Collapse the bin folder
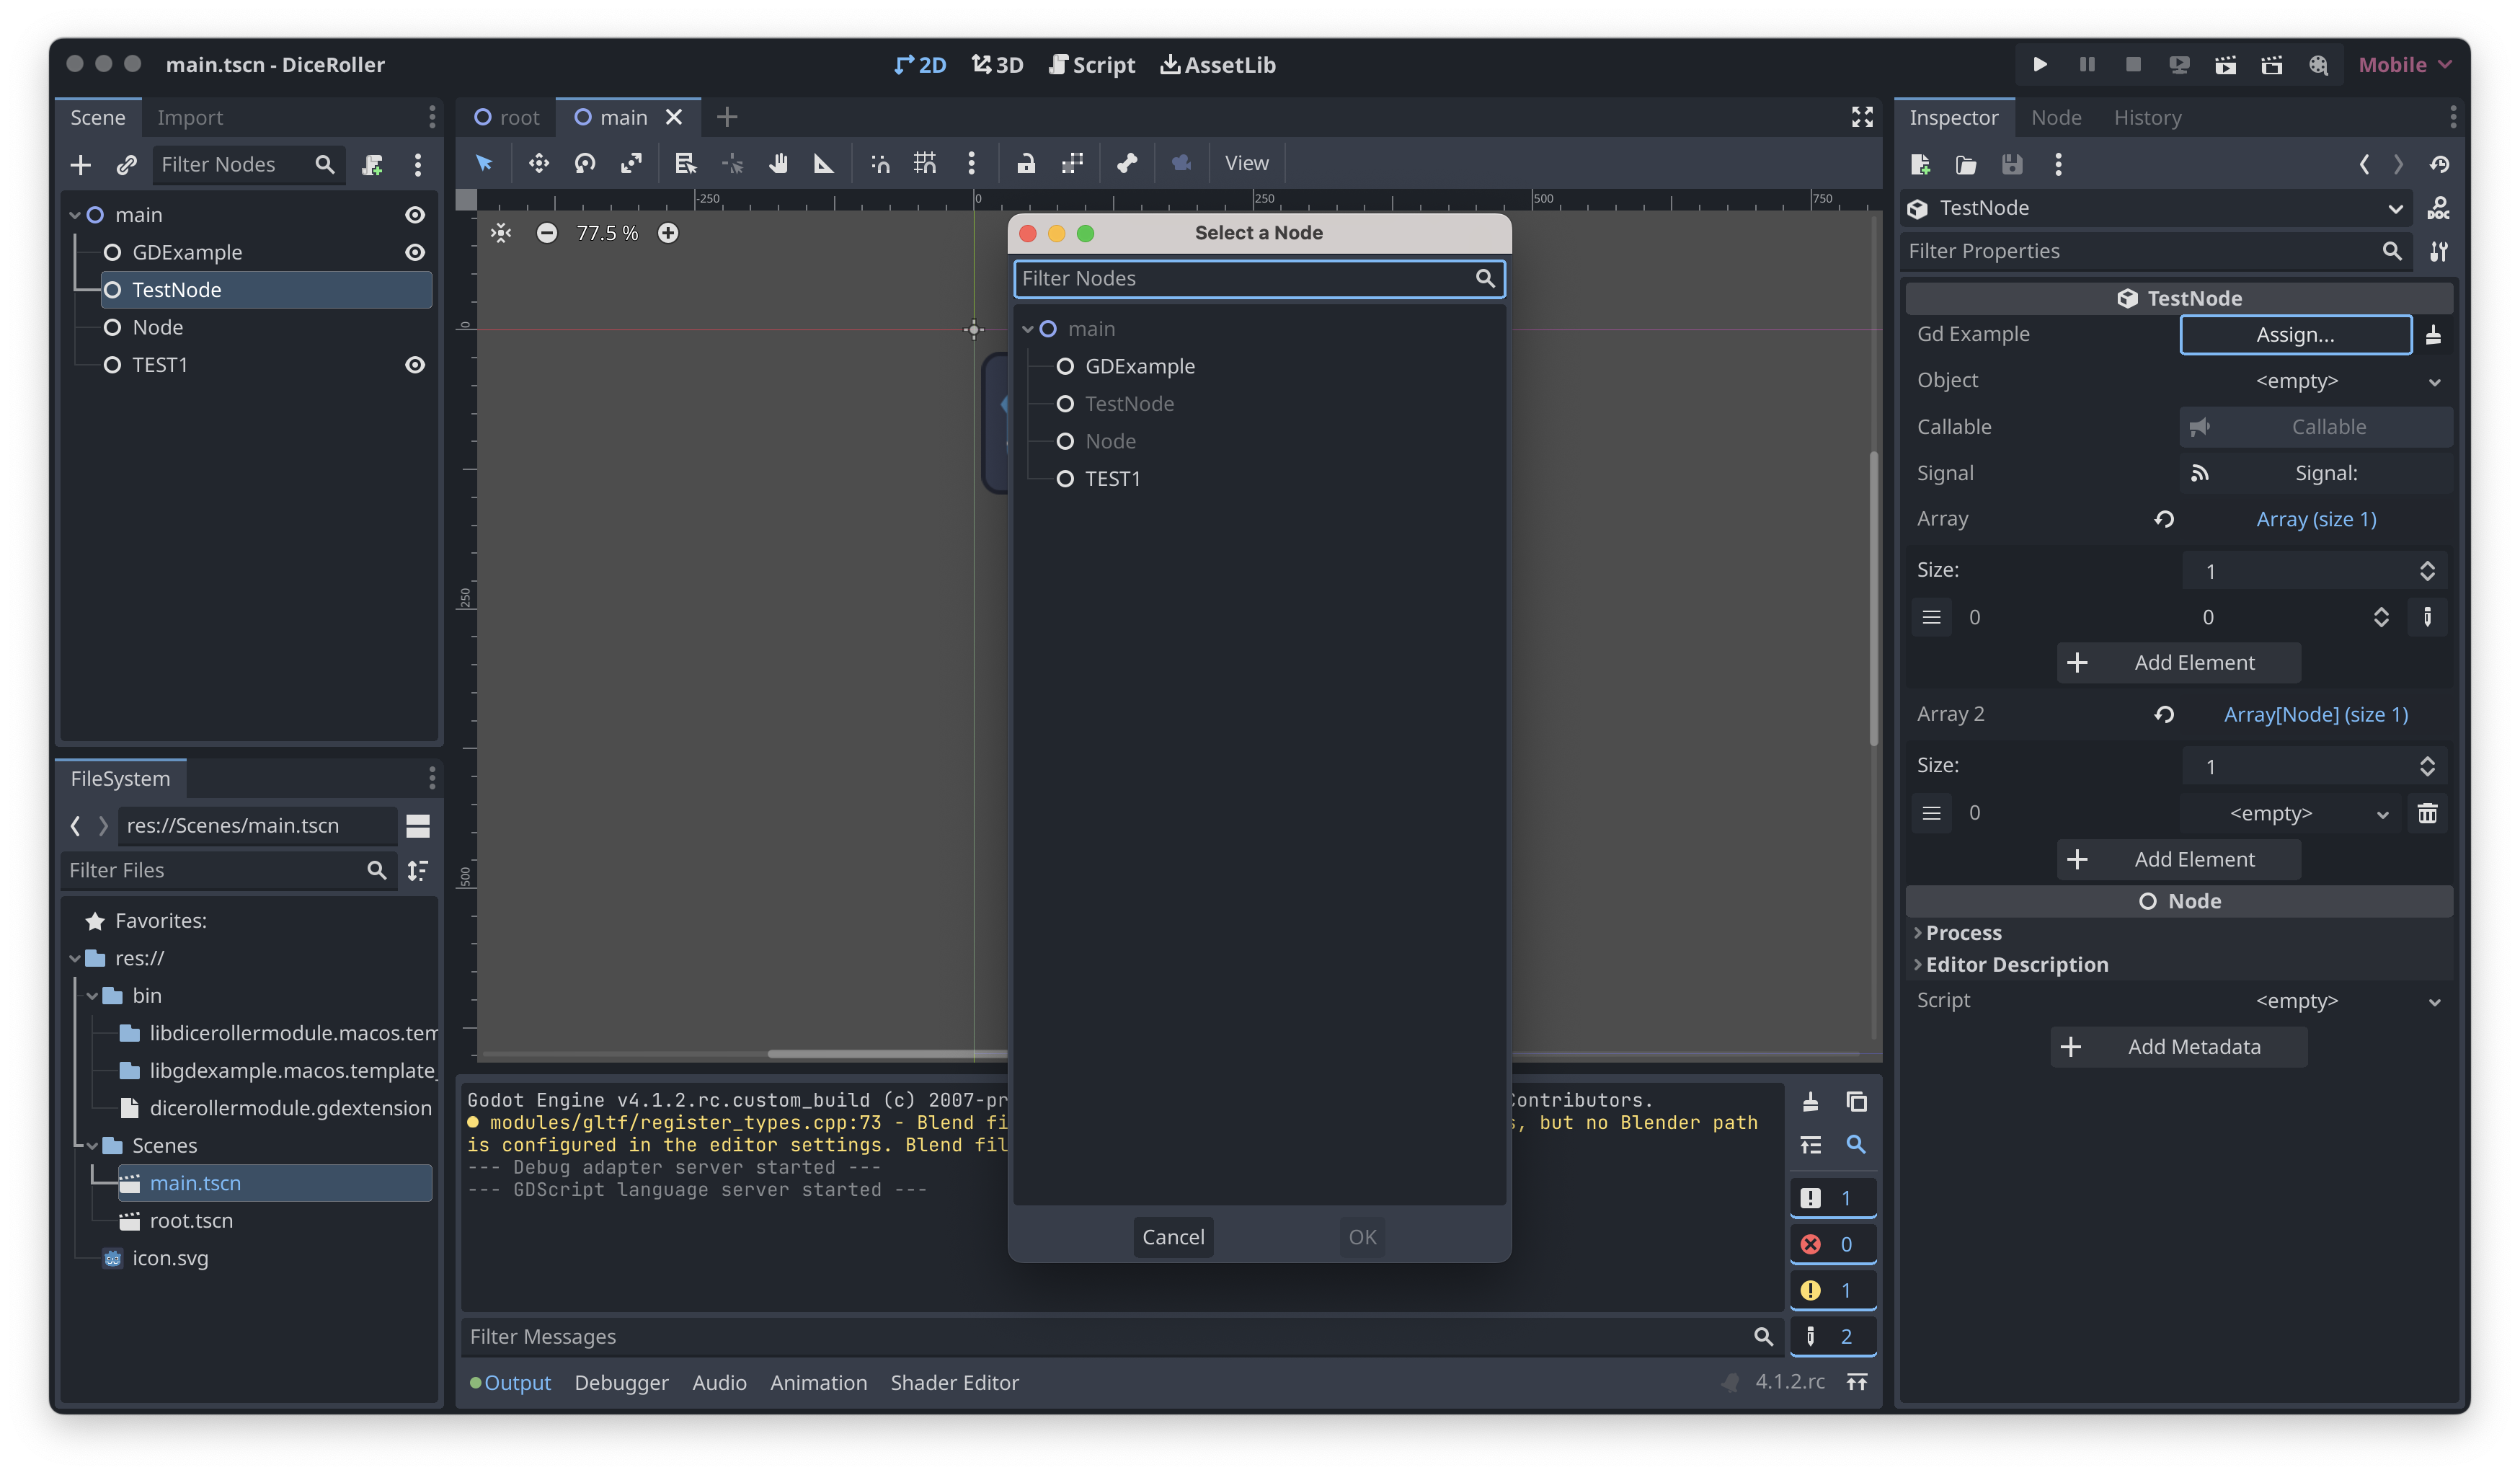The width and height of the screenshot is (2520, 1475). pos(93,996)
